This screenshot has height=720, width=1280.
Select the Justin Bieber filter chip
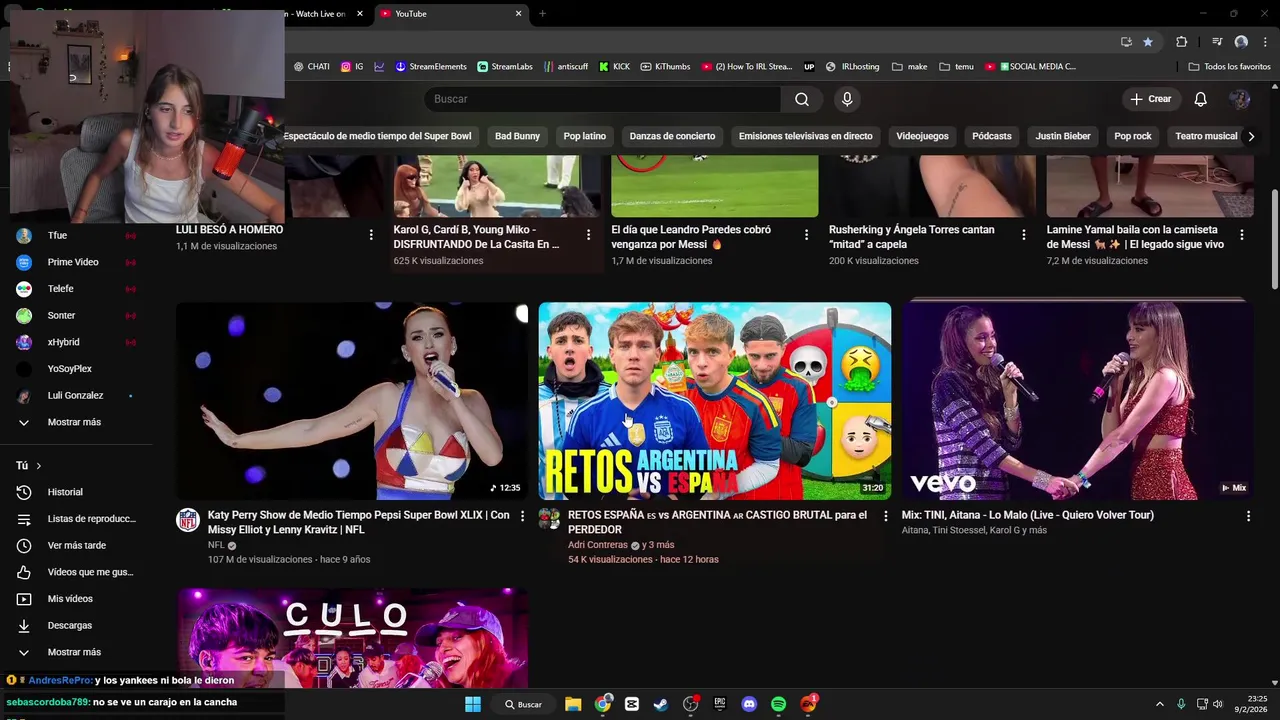point(1063,136)
